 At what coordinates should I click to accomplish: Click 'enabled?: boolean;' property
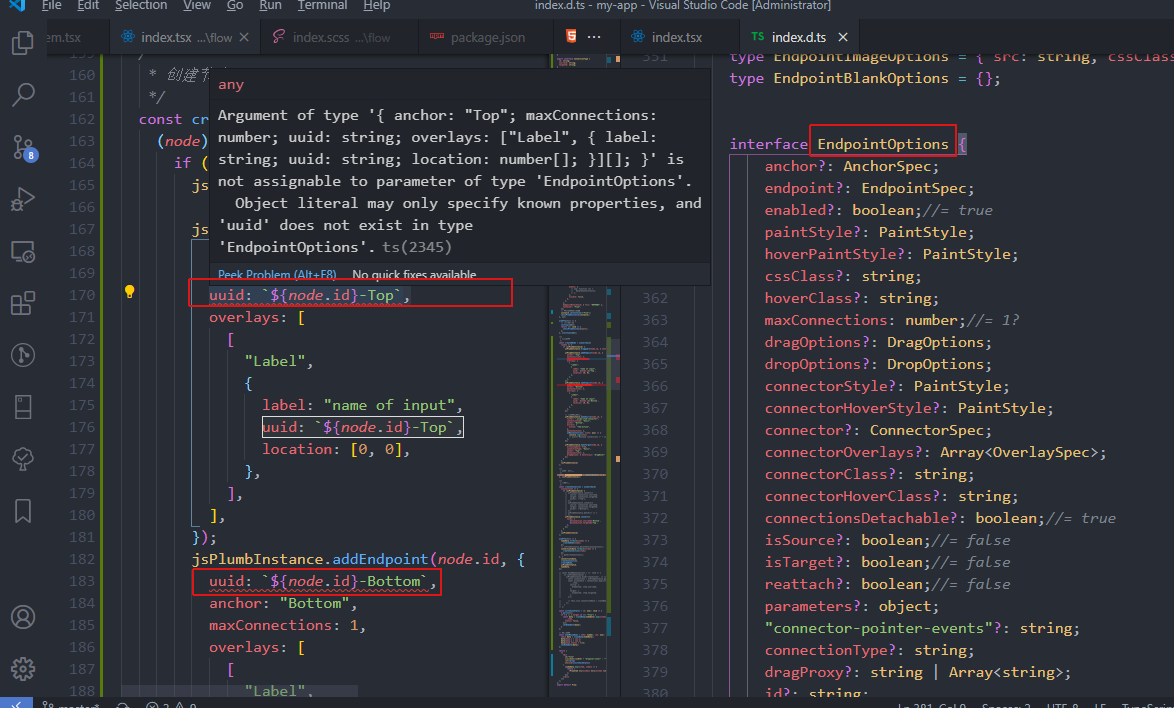click(x=843, y=210)
